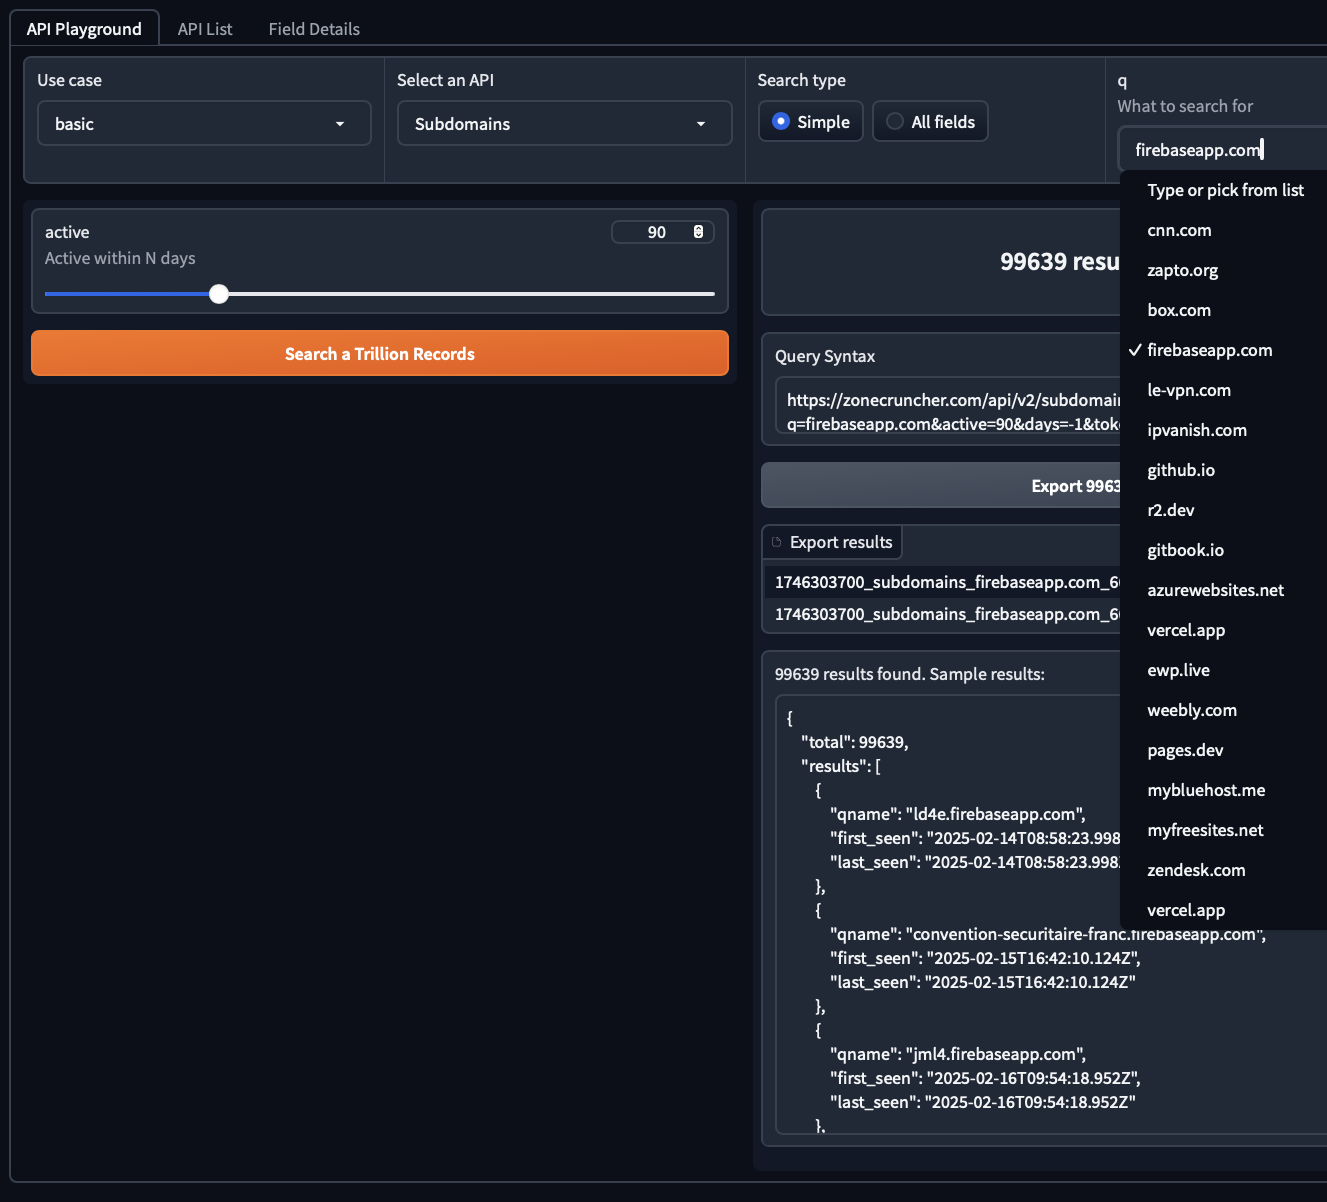Viewport: 1327px width, 1202px height.
Task: Click the ld4e.firebaseapp.com qname line
Action: pos(958,814)
